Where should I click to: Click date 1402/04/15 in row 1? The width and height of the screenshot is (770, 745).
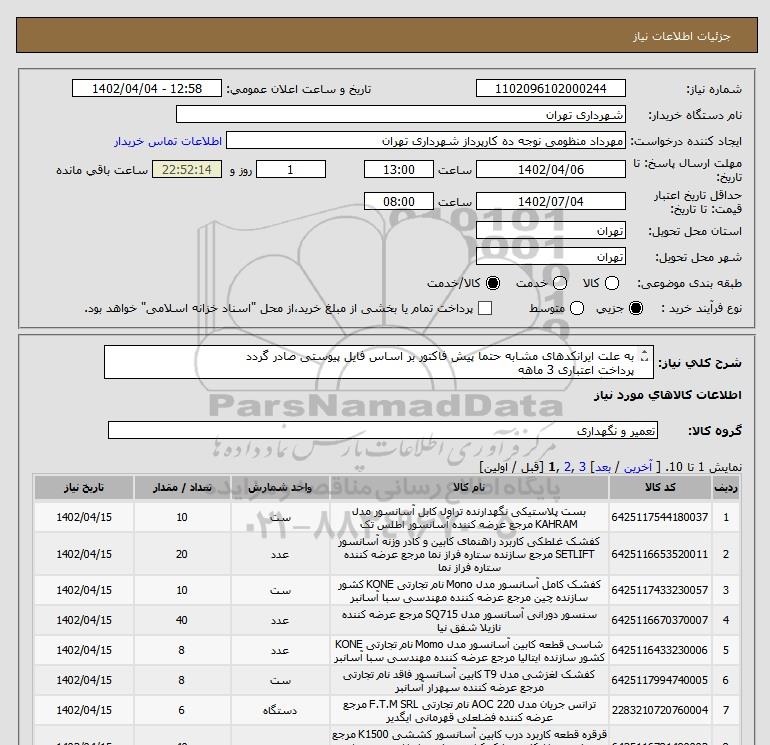coord(84,518)
